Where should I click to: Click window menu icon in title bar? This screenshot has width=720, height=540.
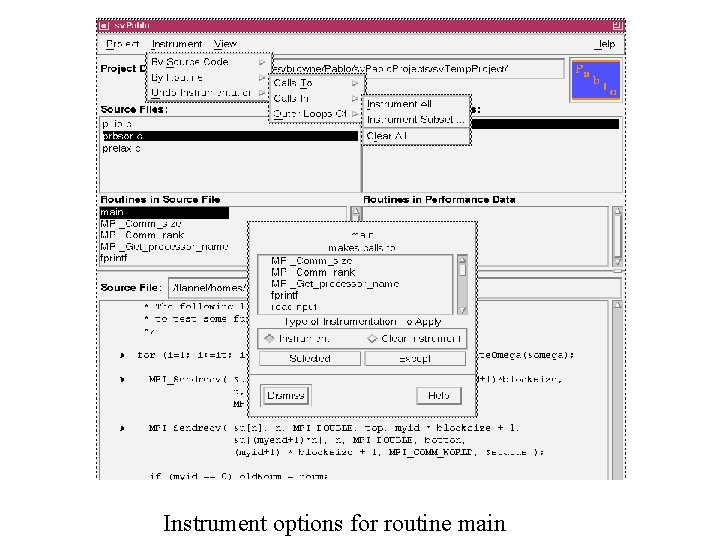[x=104, y=26]
